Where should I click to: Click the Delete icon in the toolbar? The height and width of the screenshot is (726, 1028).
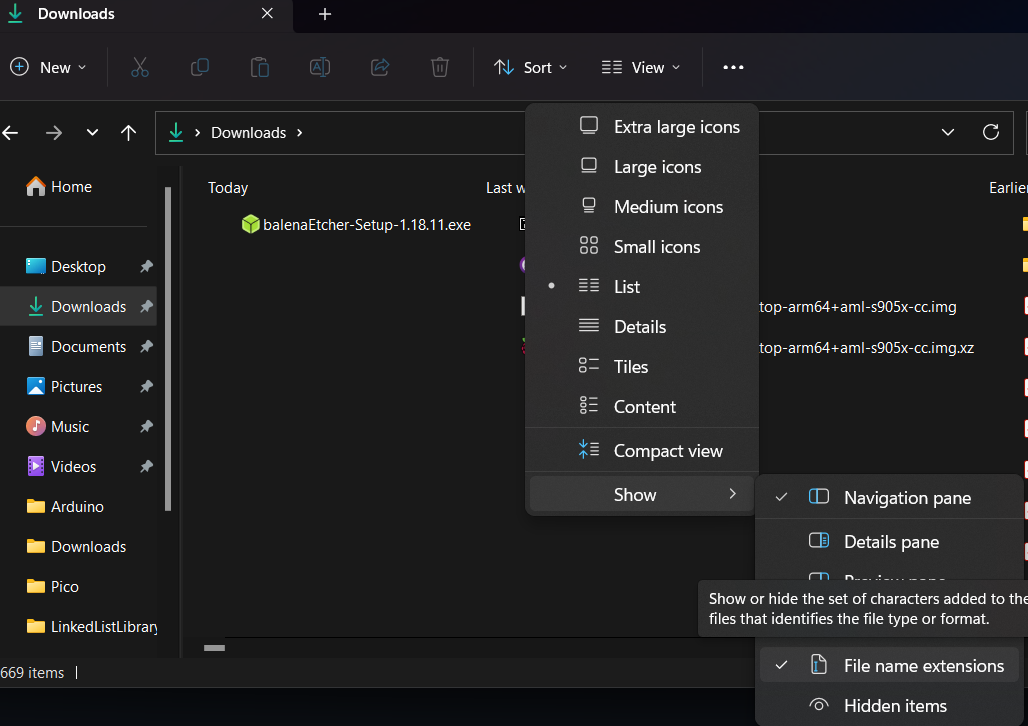(439, 67)
